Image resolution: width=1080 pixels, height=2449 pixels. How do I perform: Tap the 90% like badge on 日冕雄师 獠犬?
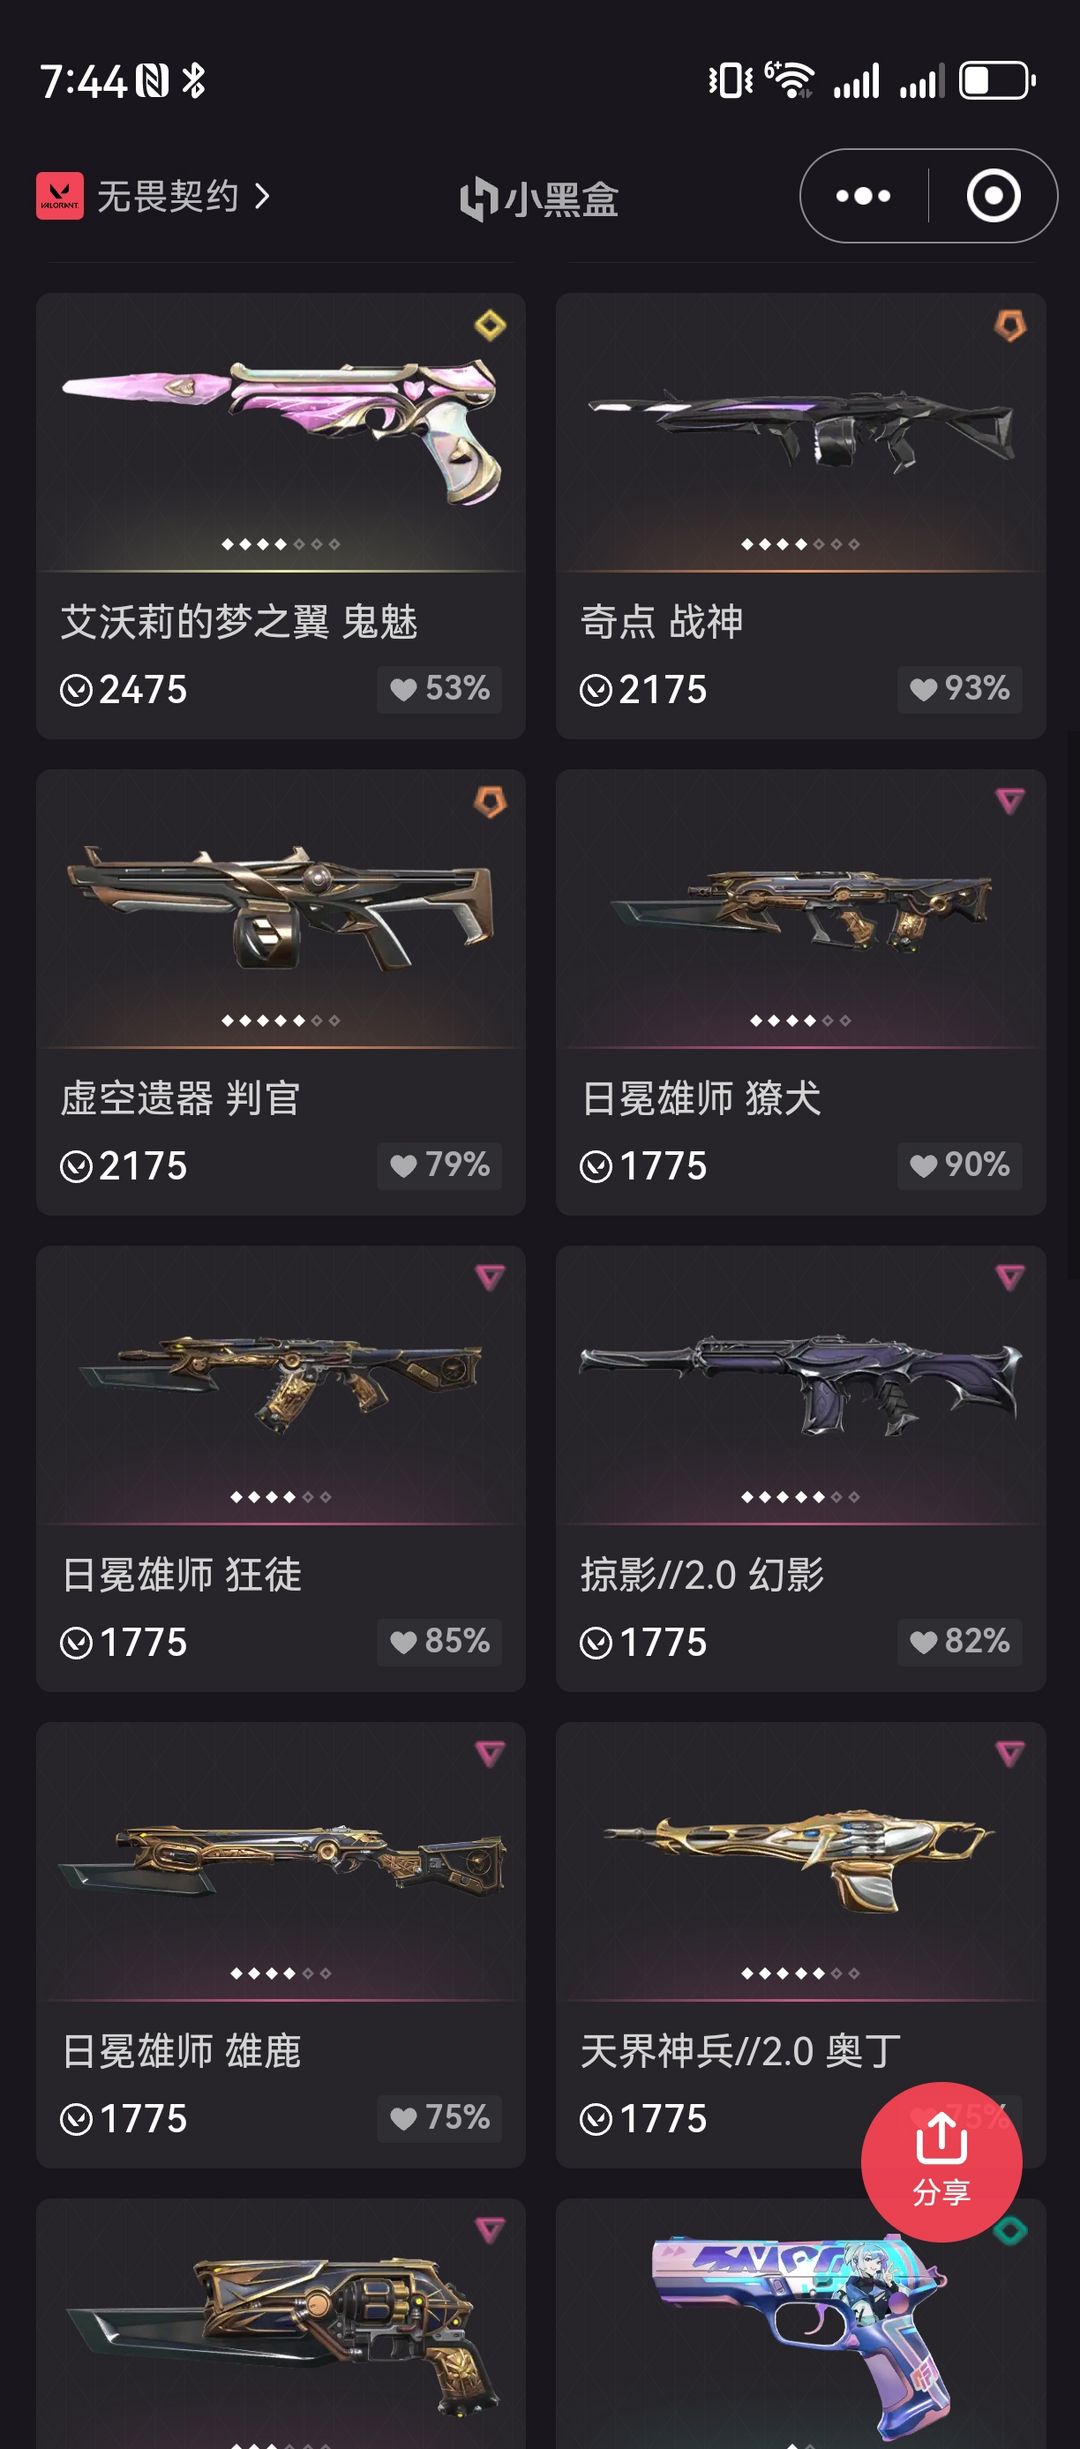point(959,1165)
